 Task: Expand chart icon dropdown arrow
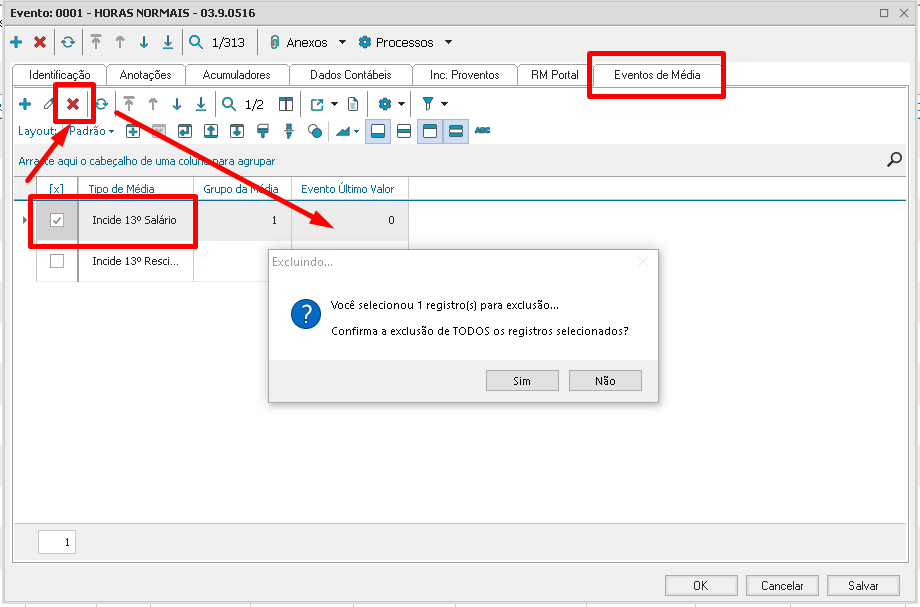coord(356,131)
